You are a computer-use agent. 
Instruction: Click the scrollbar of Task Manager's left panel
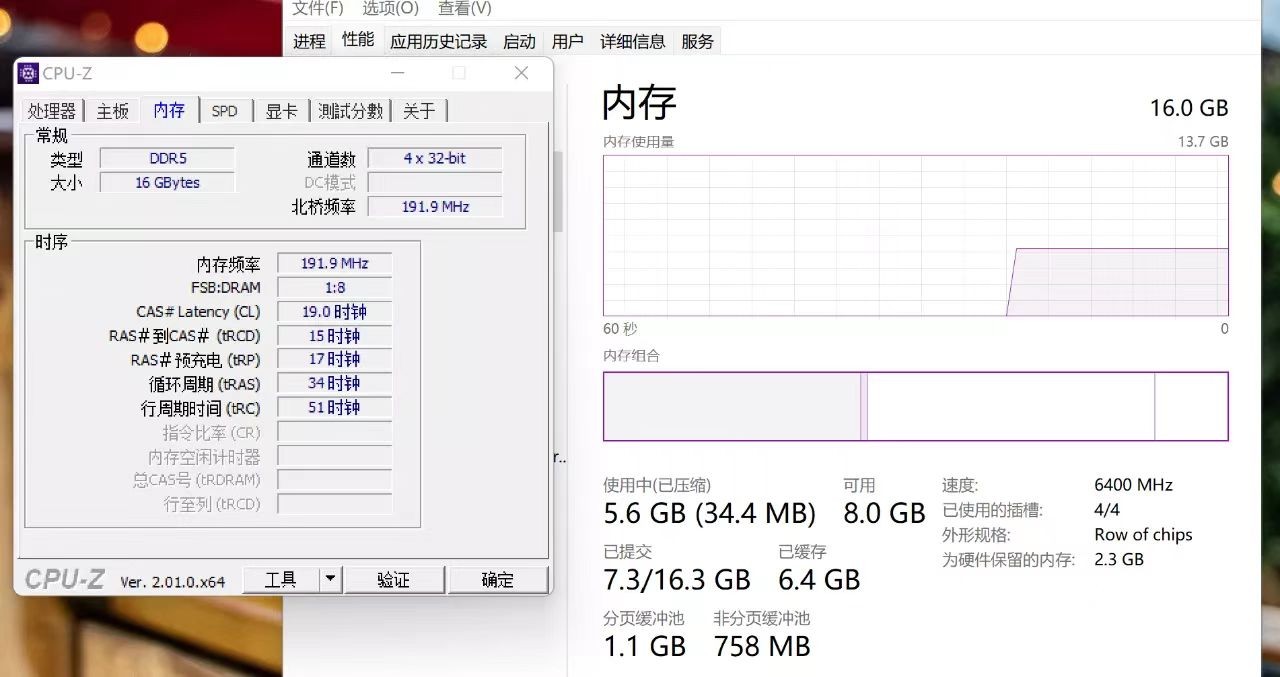(559, 190)
